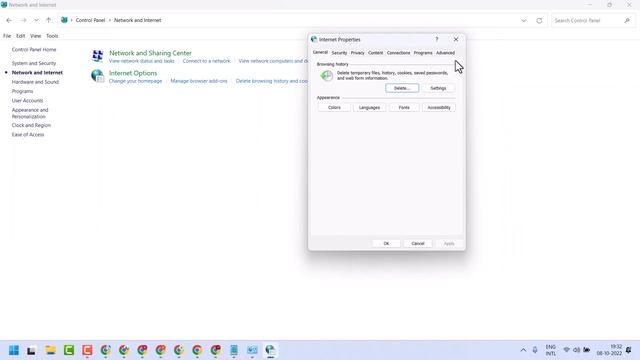Screen dimensions: 640x360
Task: Click the black terminal icon on the taskbar
Action: point(31,350)
